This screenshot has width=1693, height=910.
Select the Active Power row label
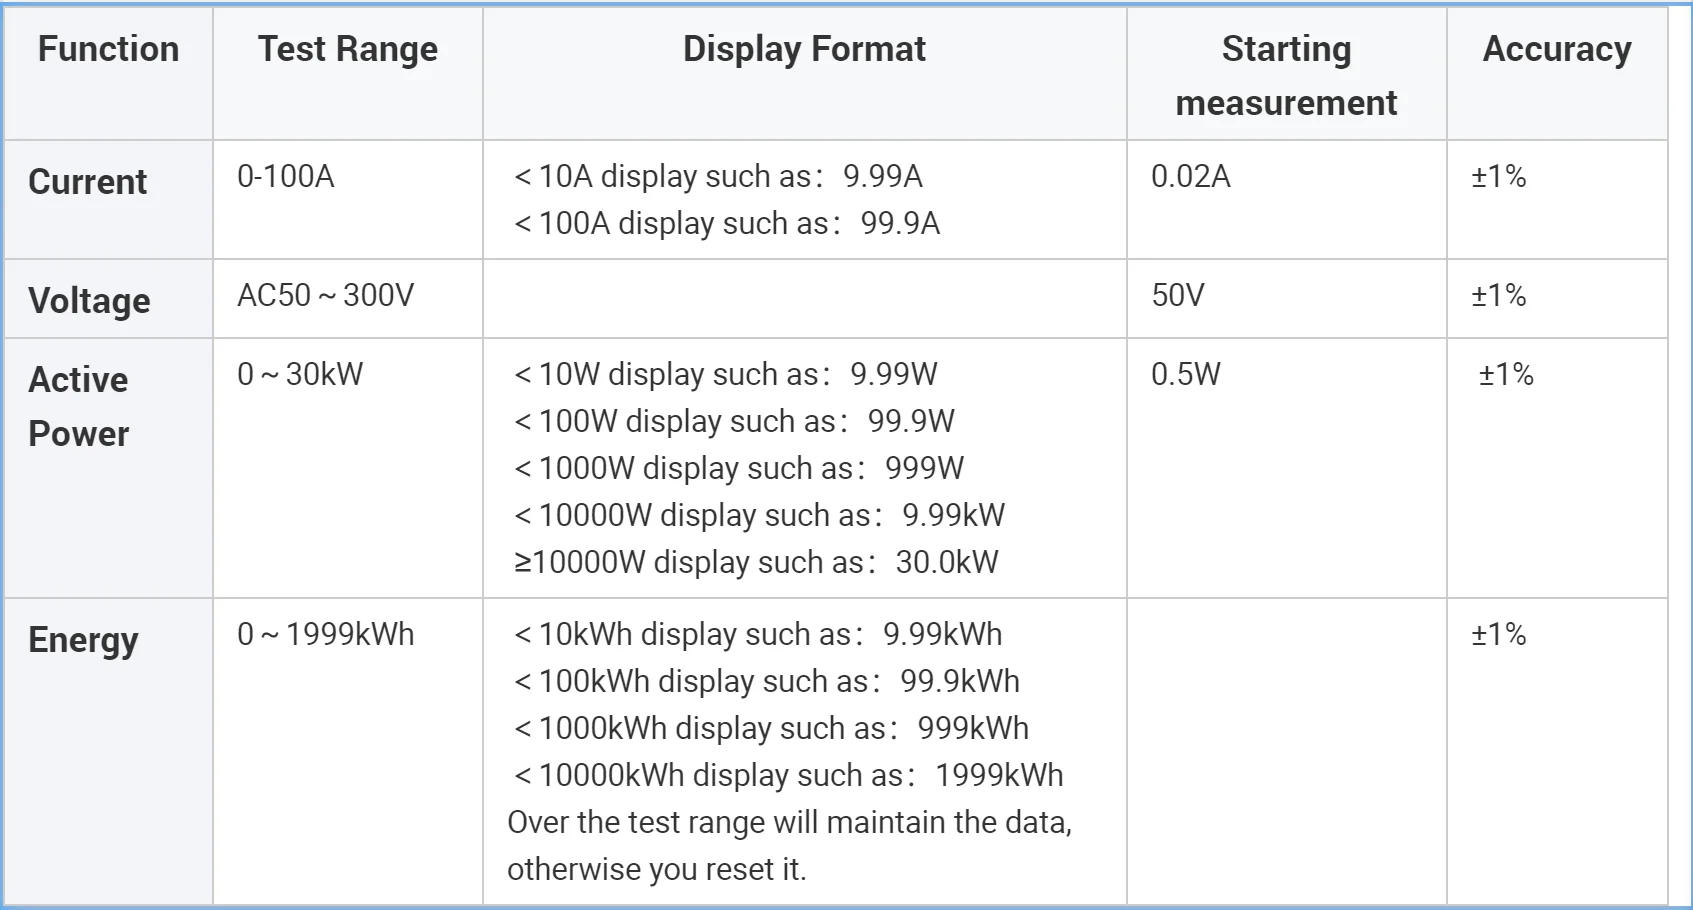[x=79, y=407]
